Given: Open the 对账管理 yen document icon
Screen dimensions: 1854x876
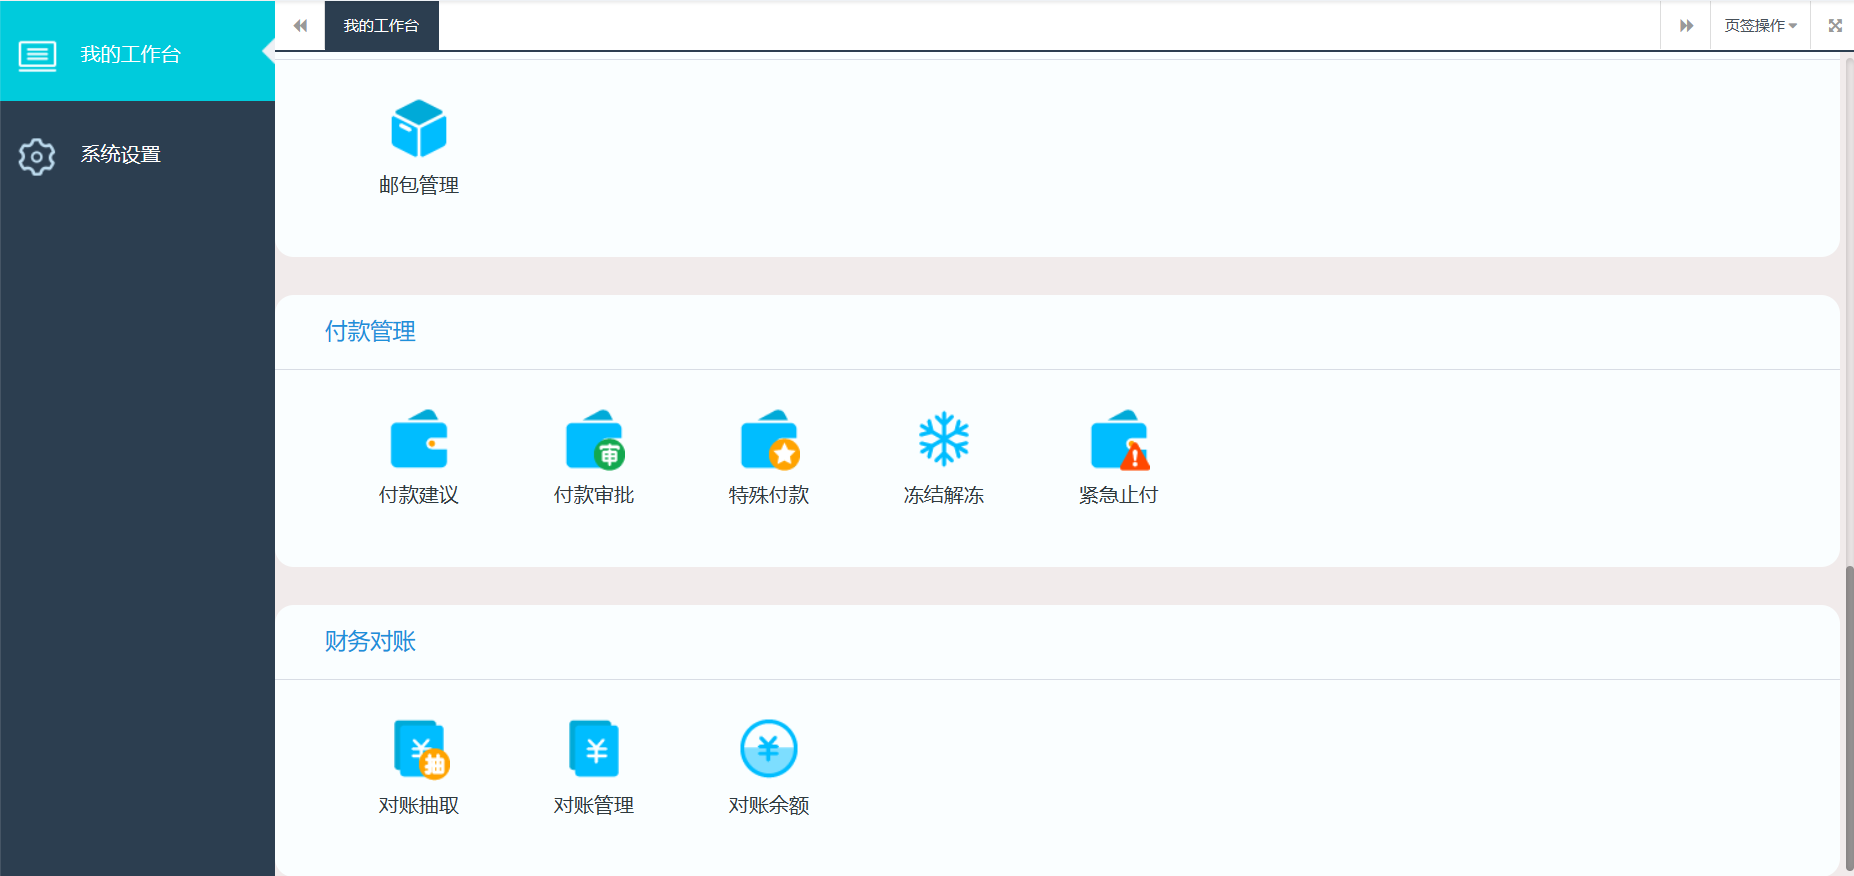Looking at the screenshot, I should [594, 748].
